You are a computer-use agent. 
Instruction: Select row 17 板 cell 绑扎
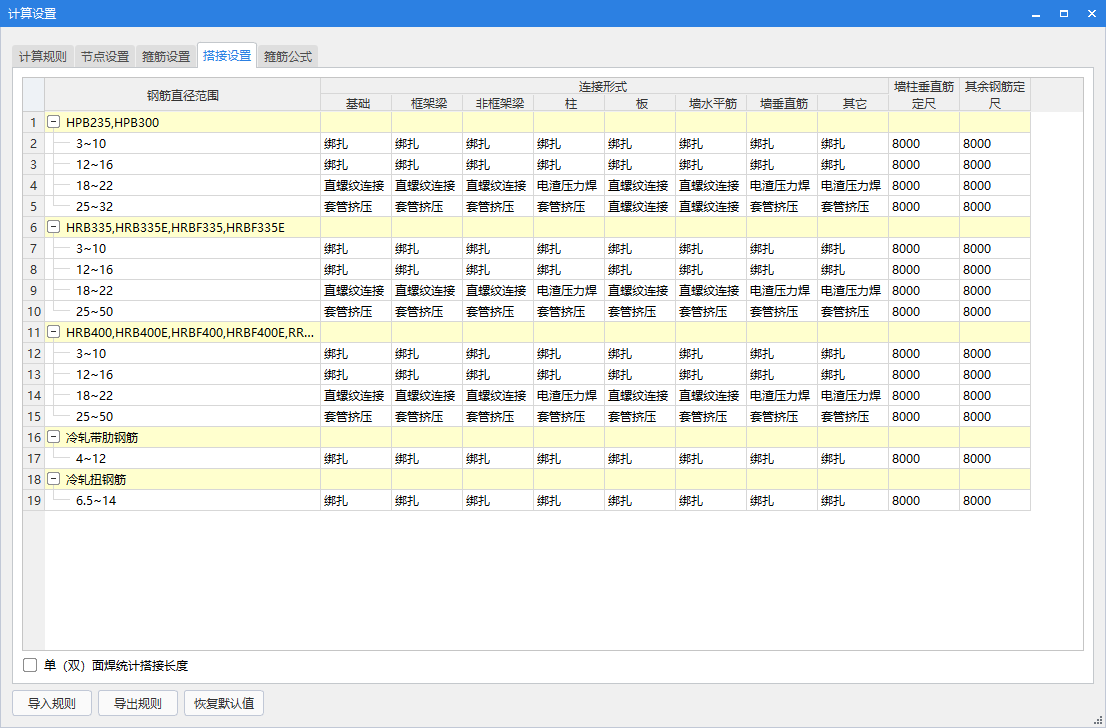[x=640, y=459]
